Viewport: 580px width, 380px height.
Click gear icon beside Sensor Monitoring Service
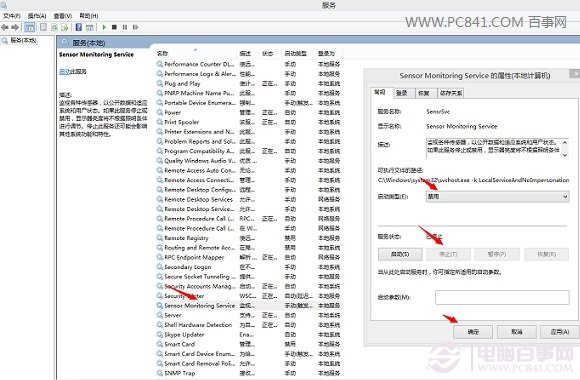[x=159, y=306]
